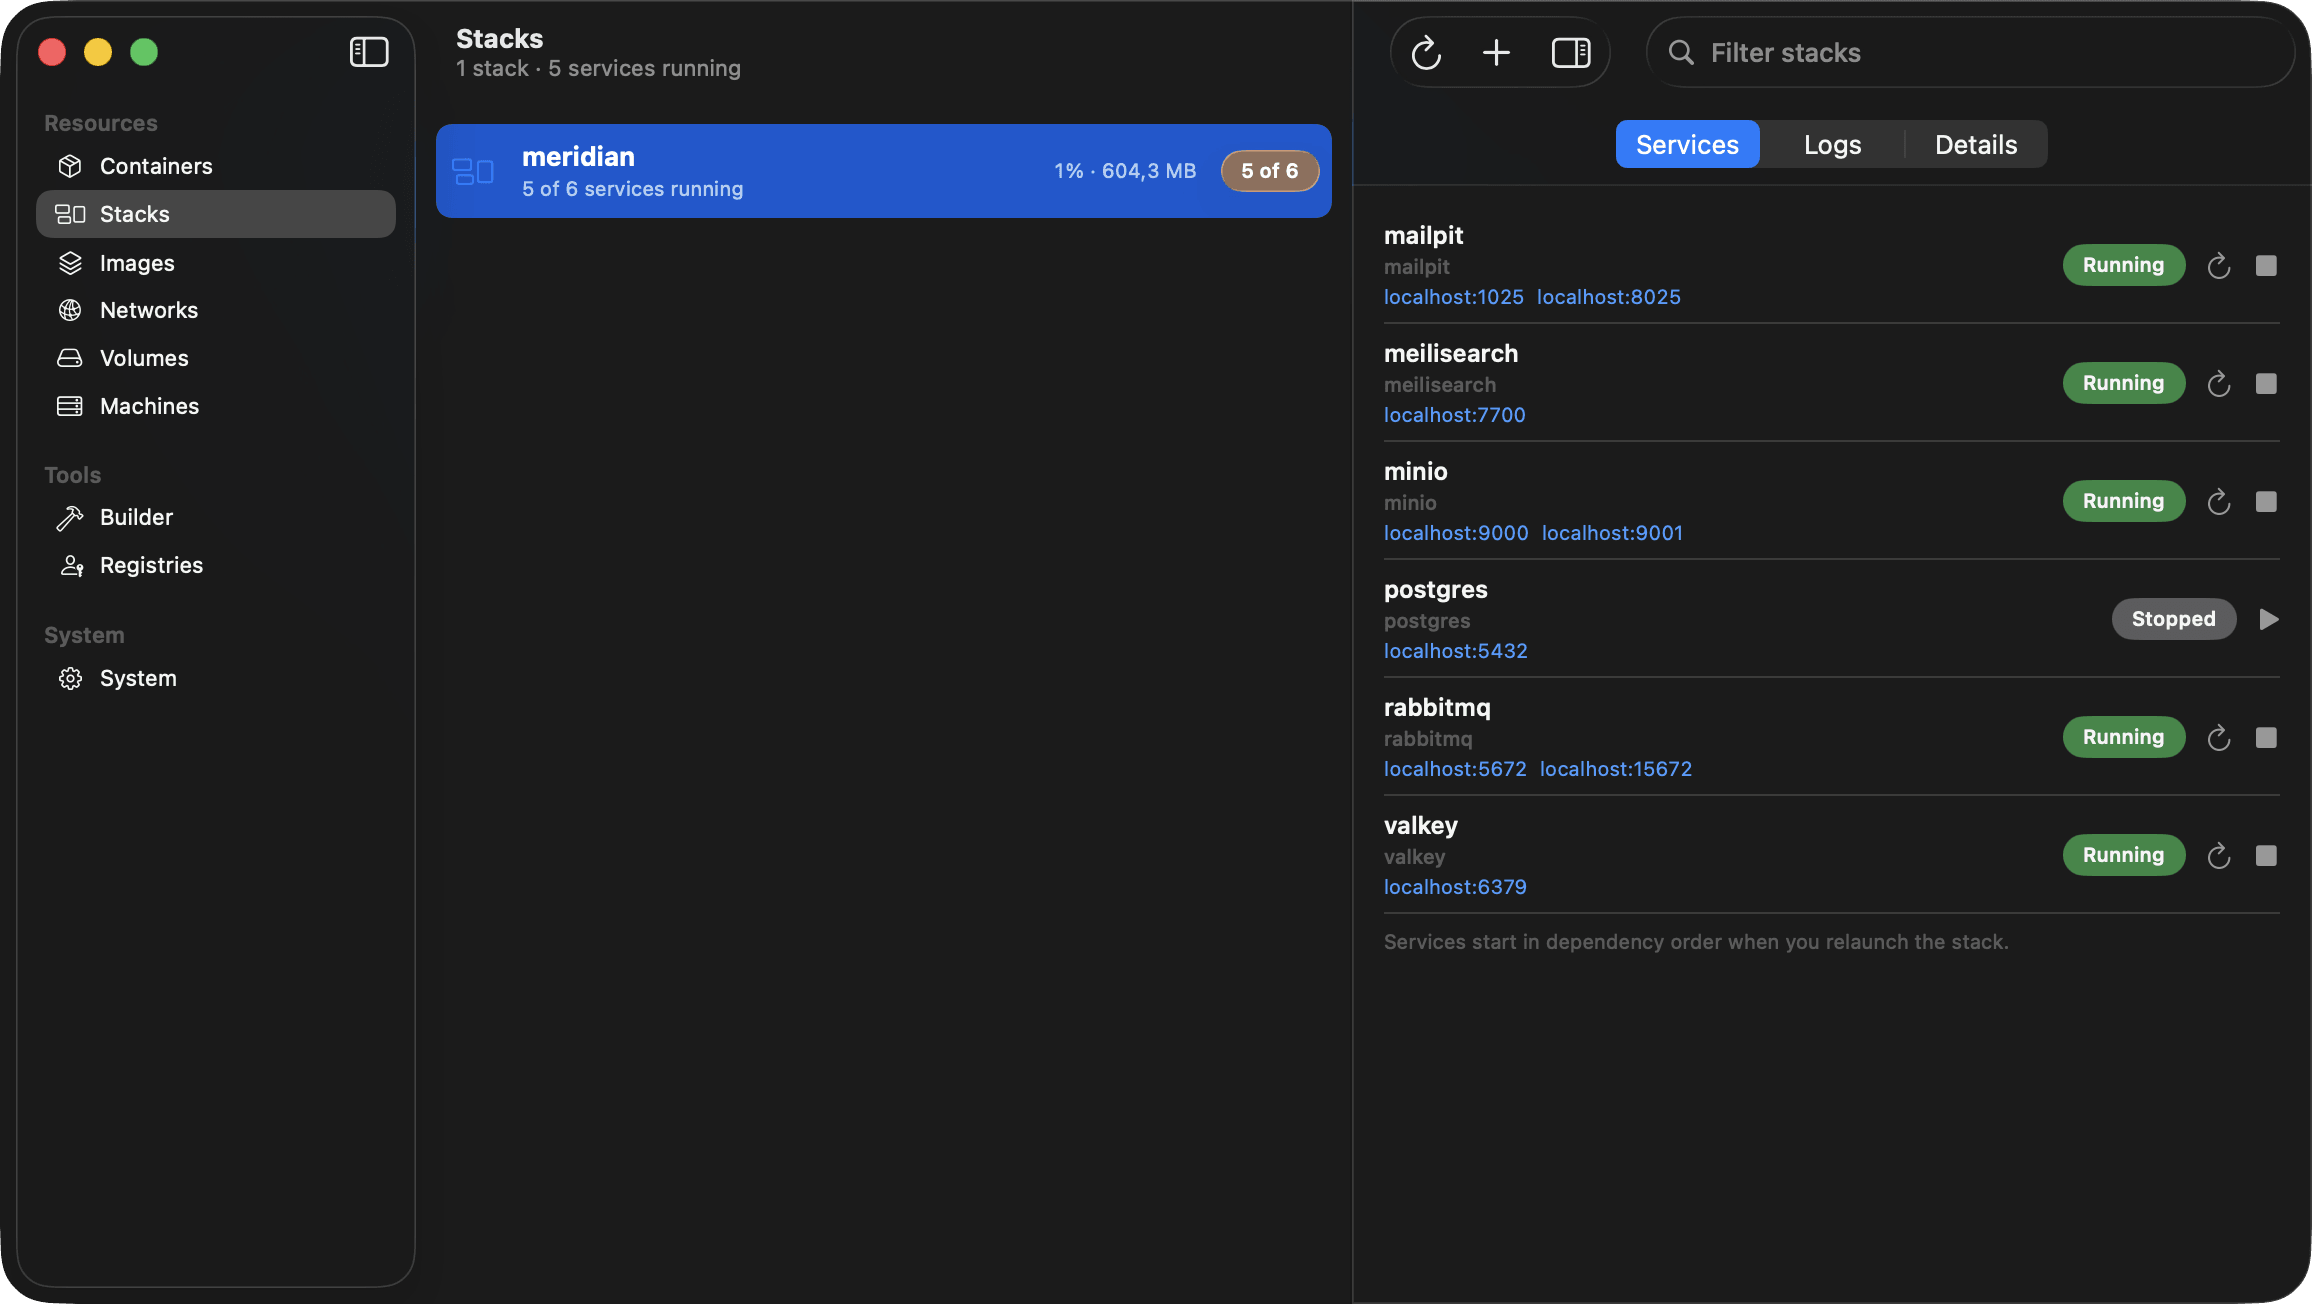
Task: Click the Networks globe icon
Action: pos(70,310)
